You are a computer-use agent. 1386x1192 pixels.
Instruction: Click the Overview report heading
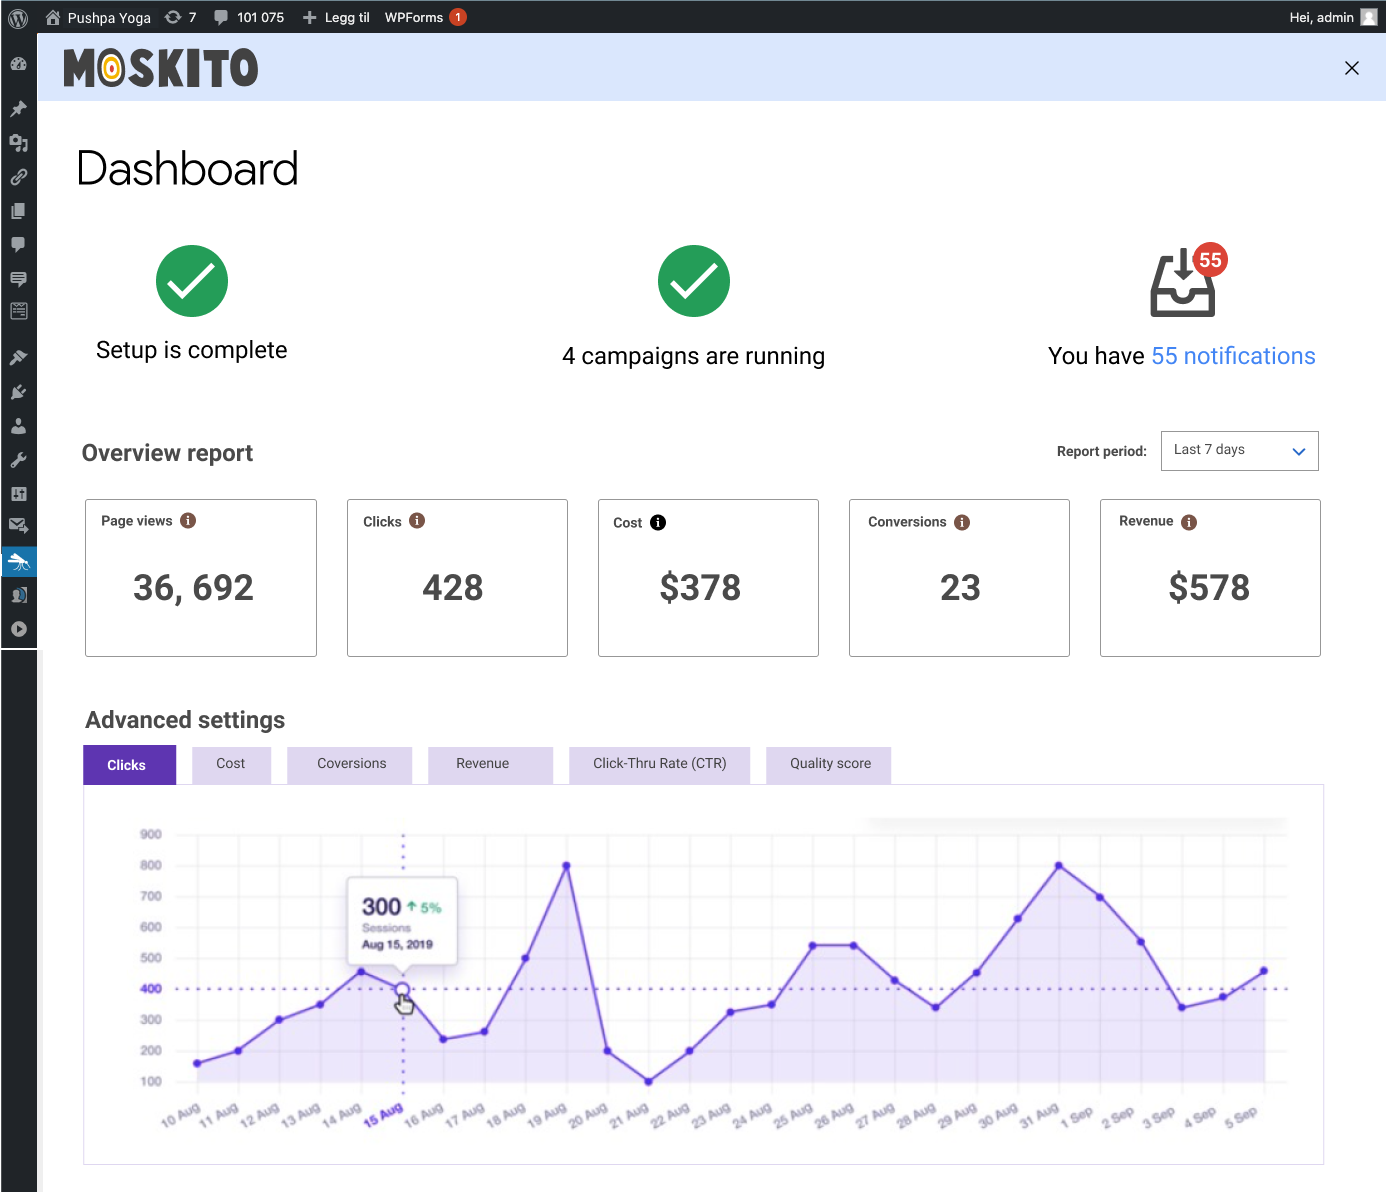point(167,453)
